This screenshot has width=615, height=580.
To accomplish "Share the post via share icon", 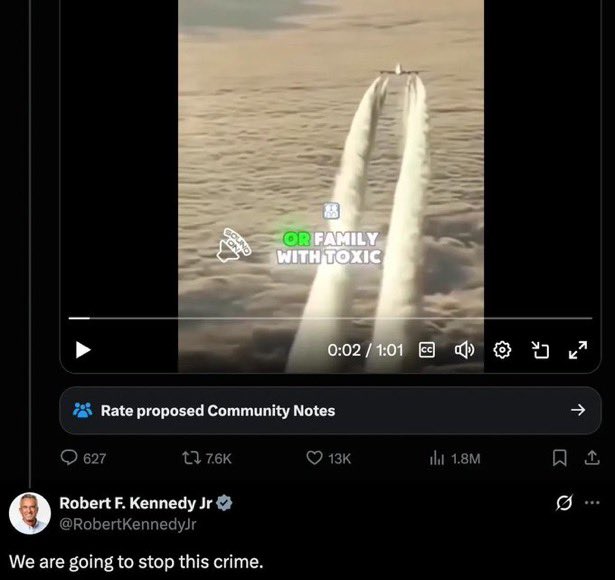I will click(x=592, y=458).
